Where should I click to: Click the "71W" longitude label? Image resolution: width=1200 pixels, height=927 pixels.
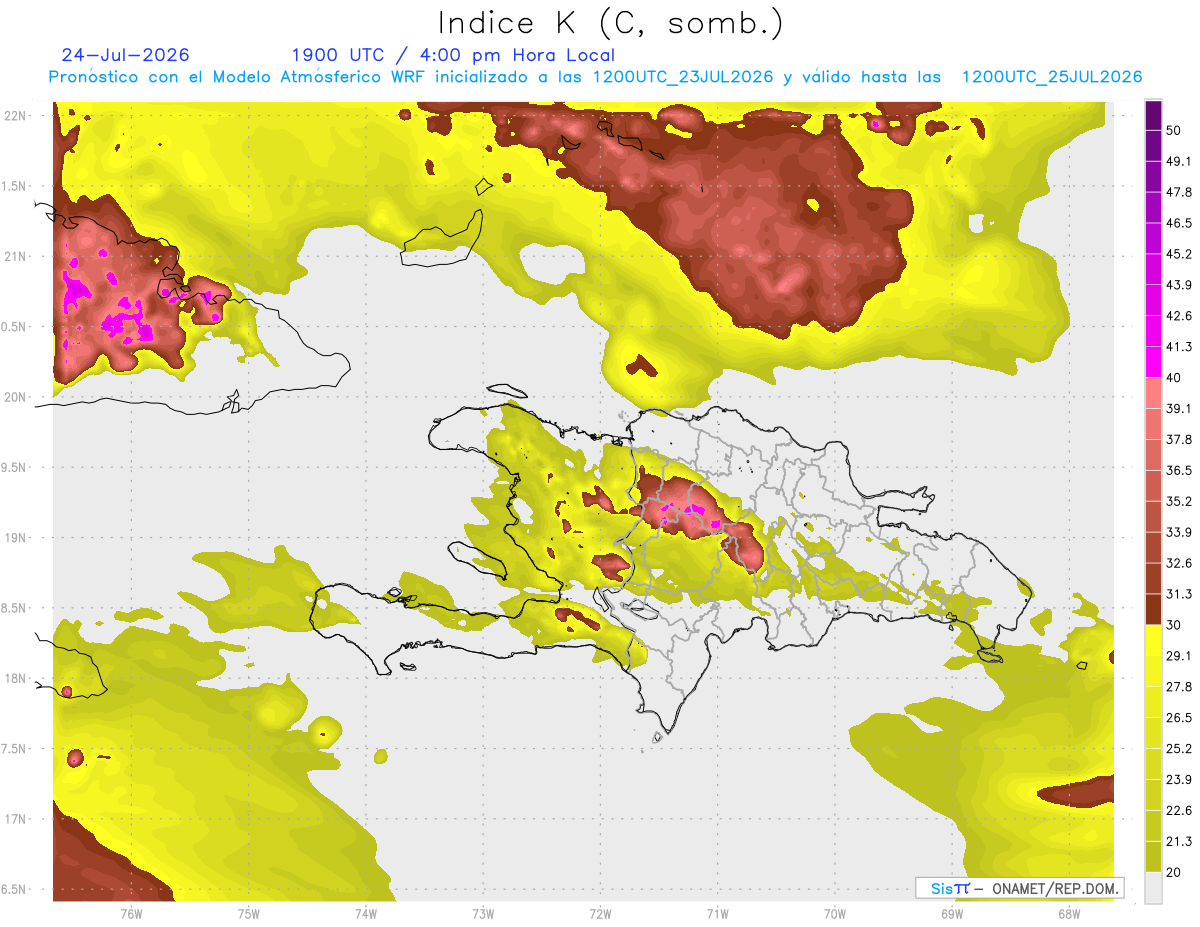(x=717, y=914)
